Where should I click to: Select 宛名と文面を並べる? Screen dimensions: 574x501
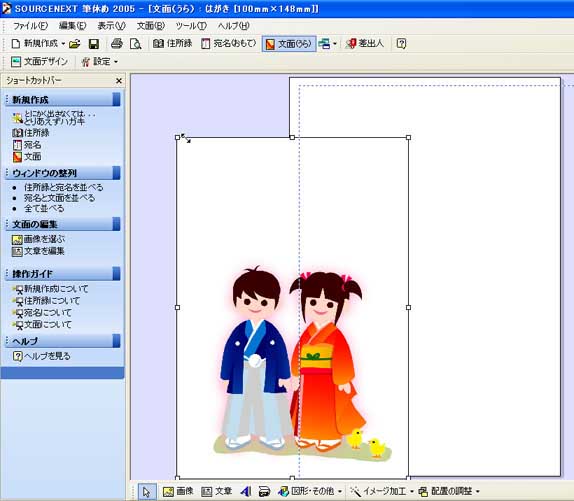click(x=59, y=198)
